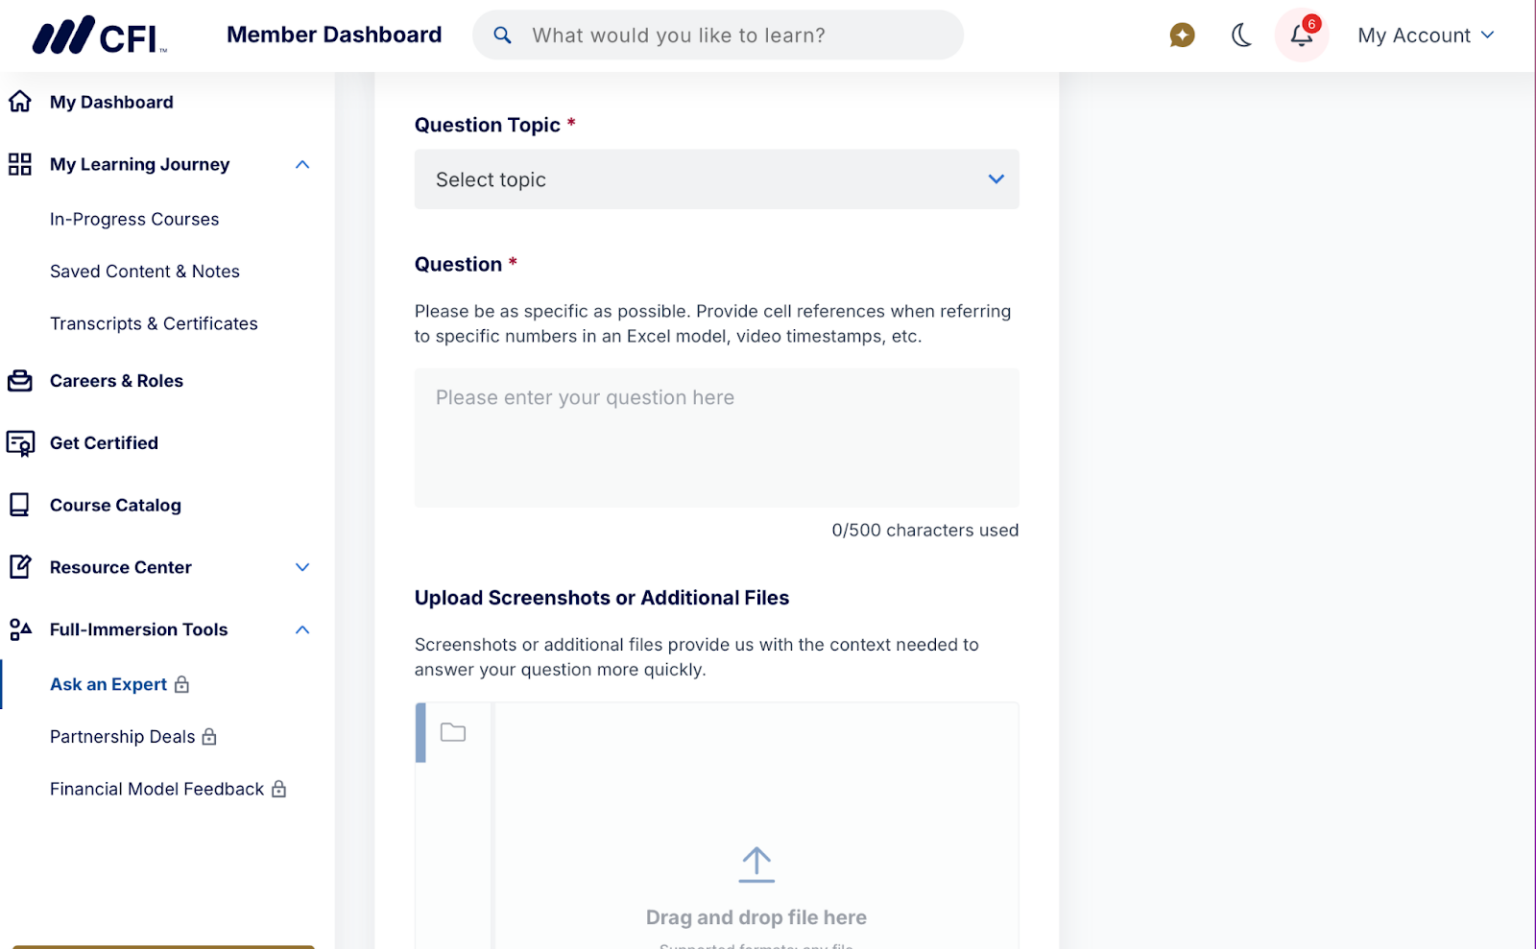1536x949 pixels.
Task: Go to My Dashboard
Action: (x=112, y=102)
